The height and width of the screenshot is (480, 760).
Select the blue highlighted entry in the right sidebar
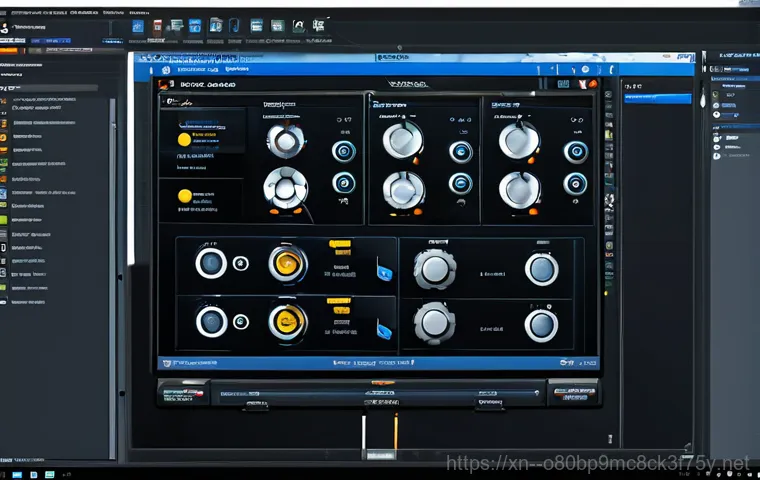coord(656,99)
